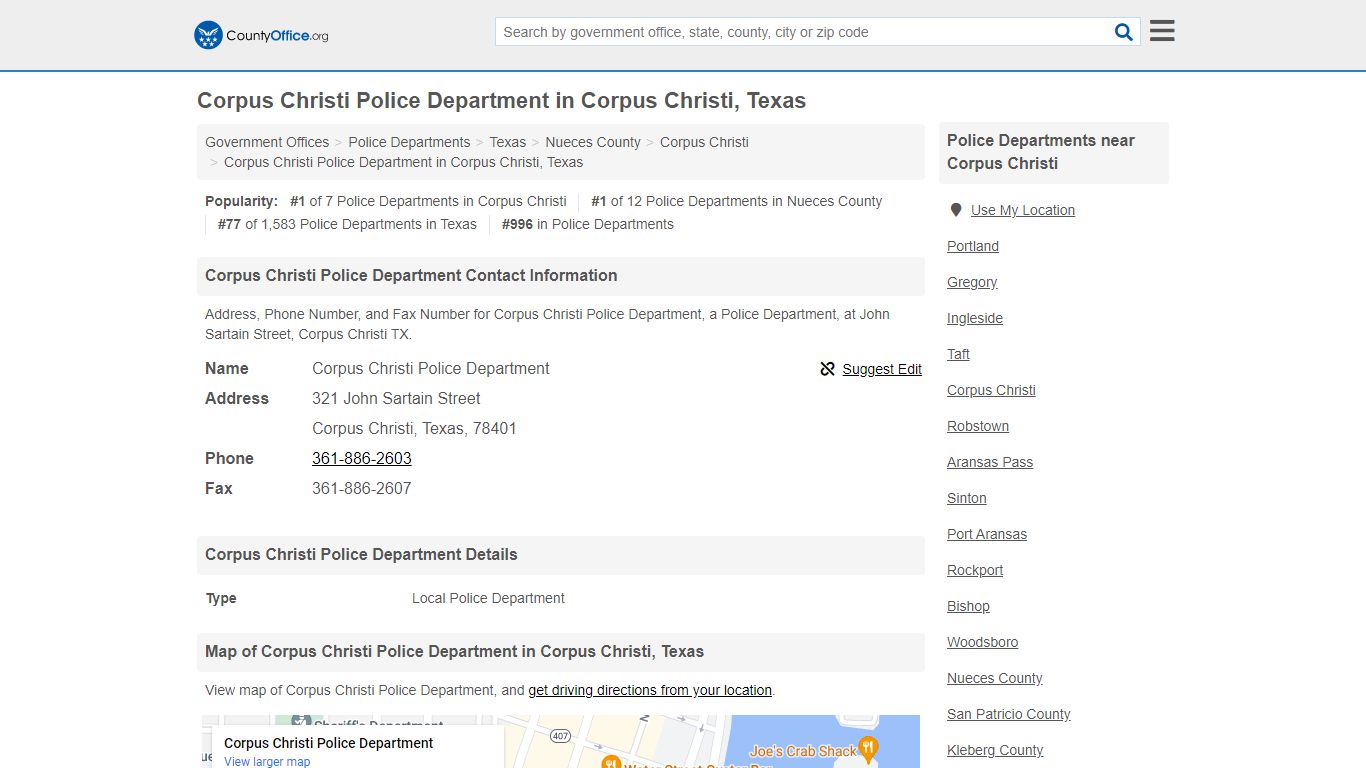Image resolution: width=1366 pixels, height=768 pixels.
Task: Click the search magnifier icon
Action: [1124, 32]
